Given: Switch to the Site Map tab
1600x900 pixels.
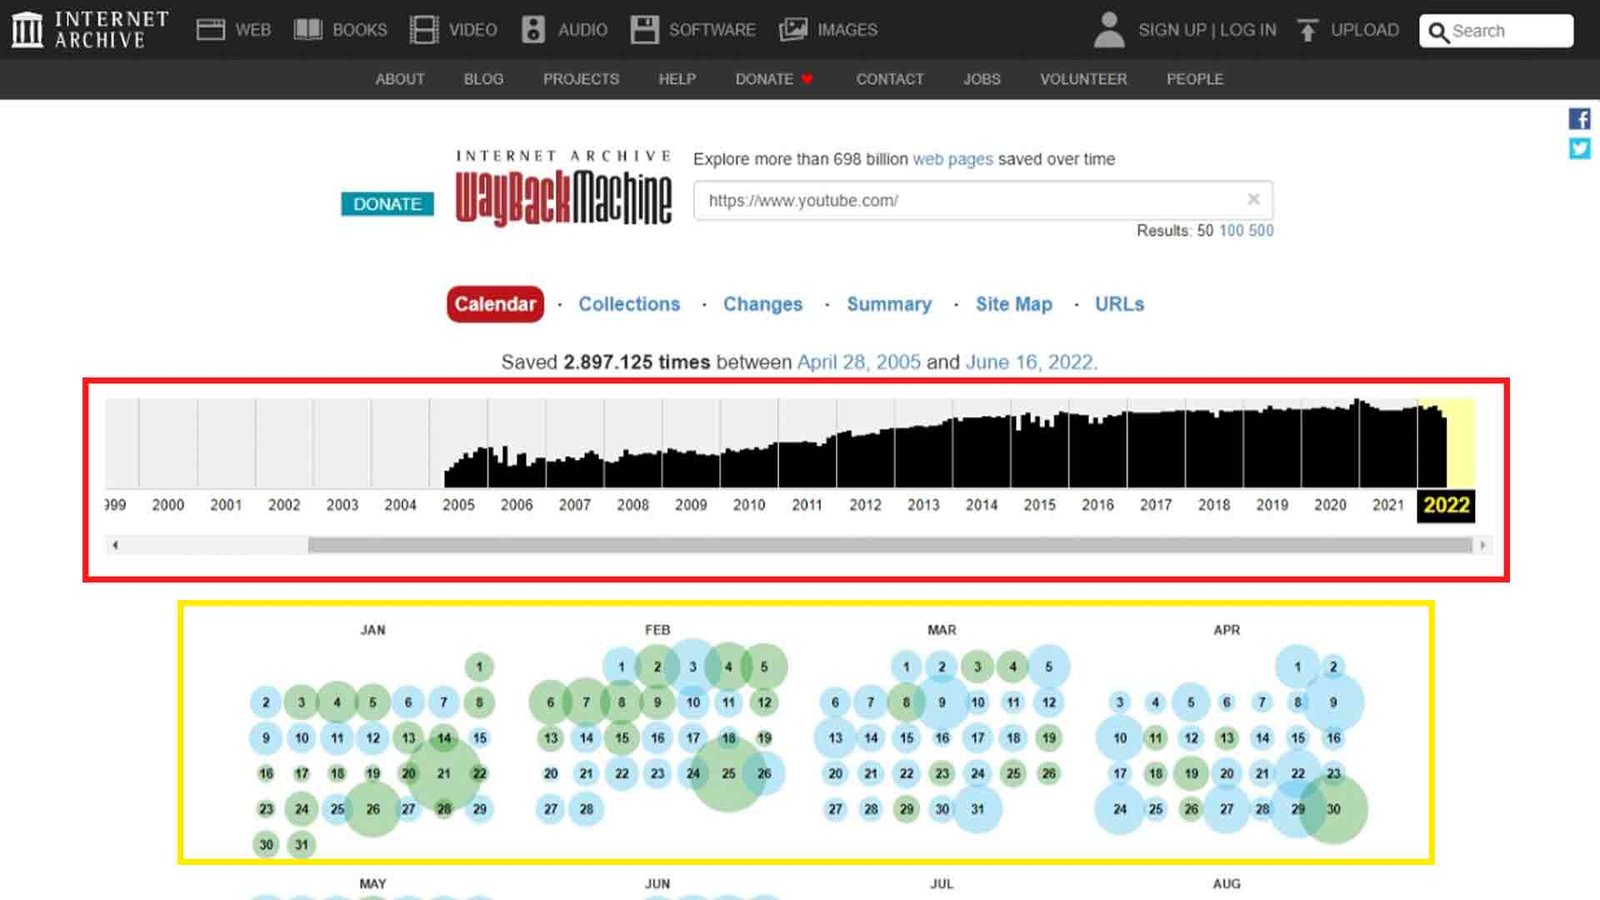Looking at the screenshot, I should tap(1014, 304).
